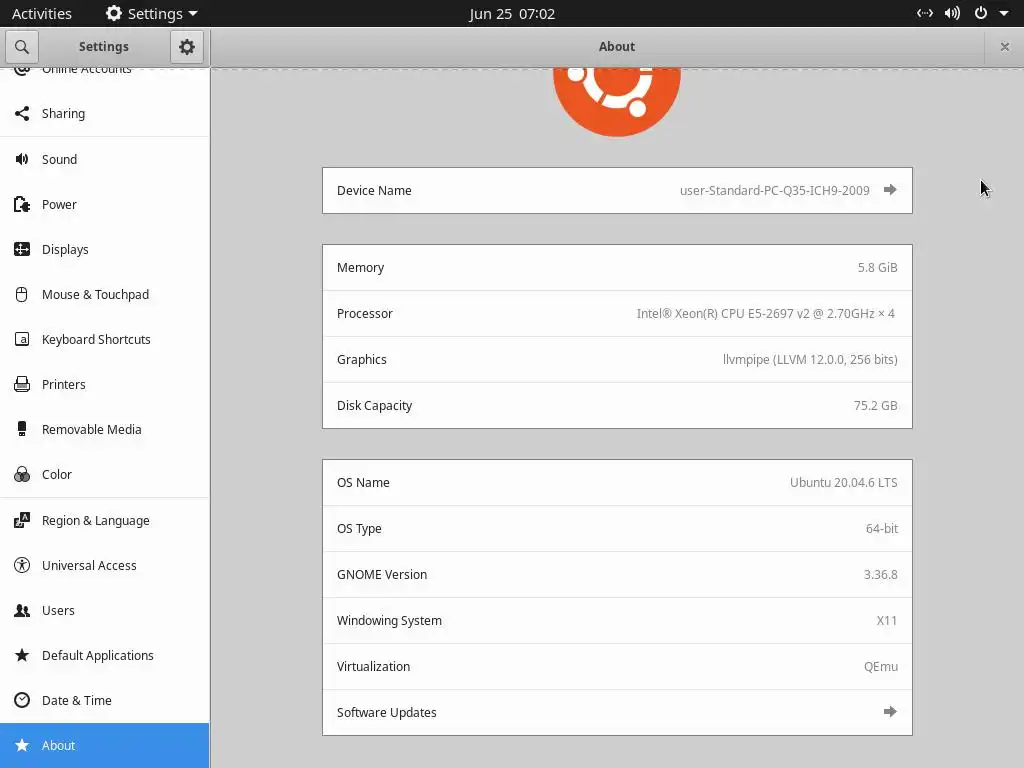Click the Color icon in sidebar
This screenshot has width=1024, height=768.
(22, 475)
